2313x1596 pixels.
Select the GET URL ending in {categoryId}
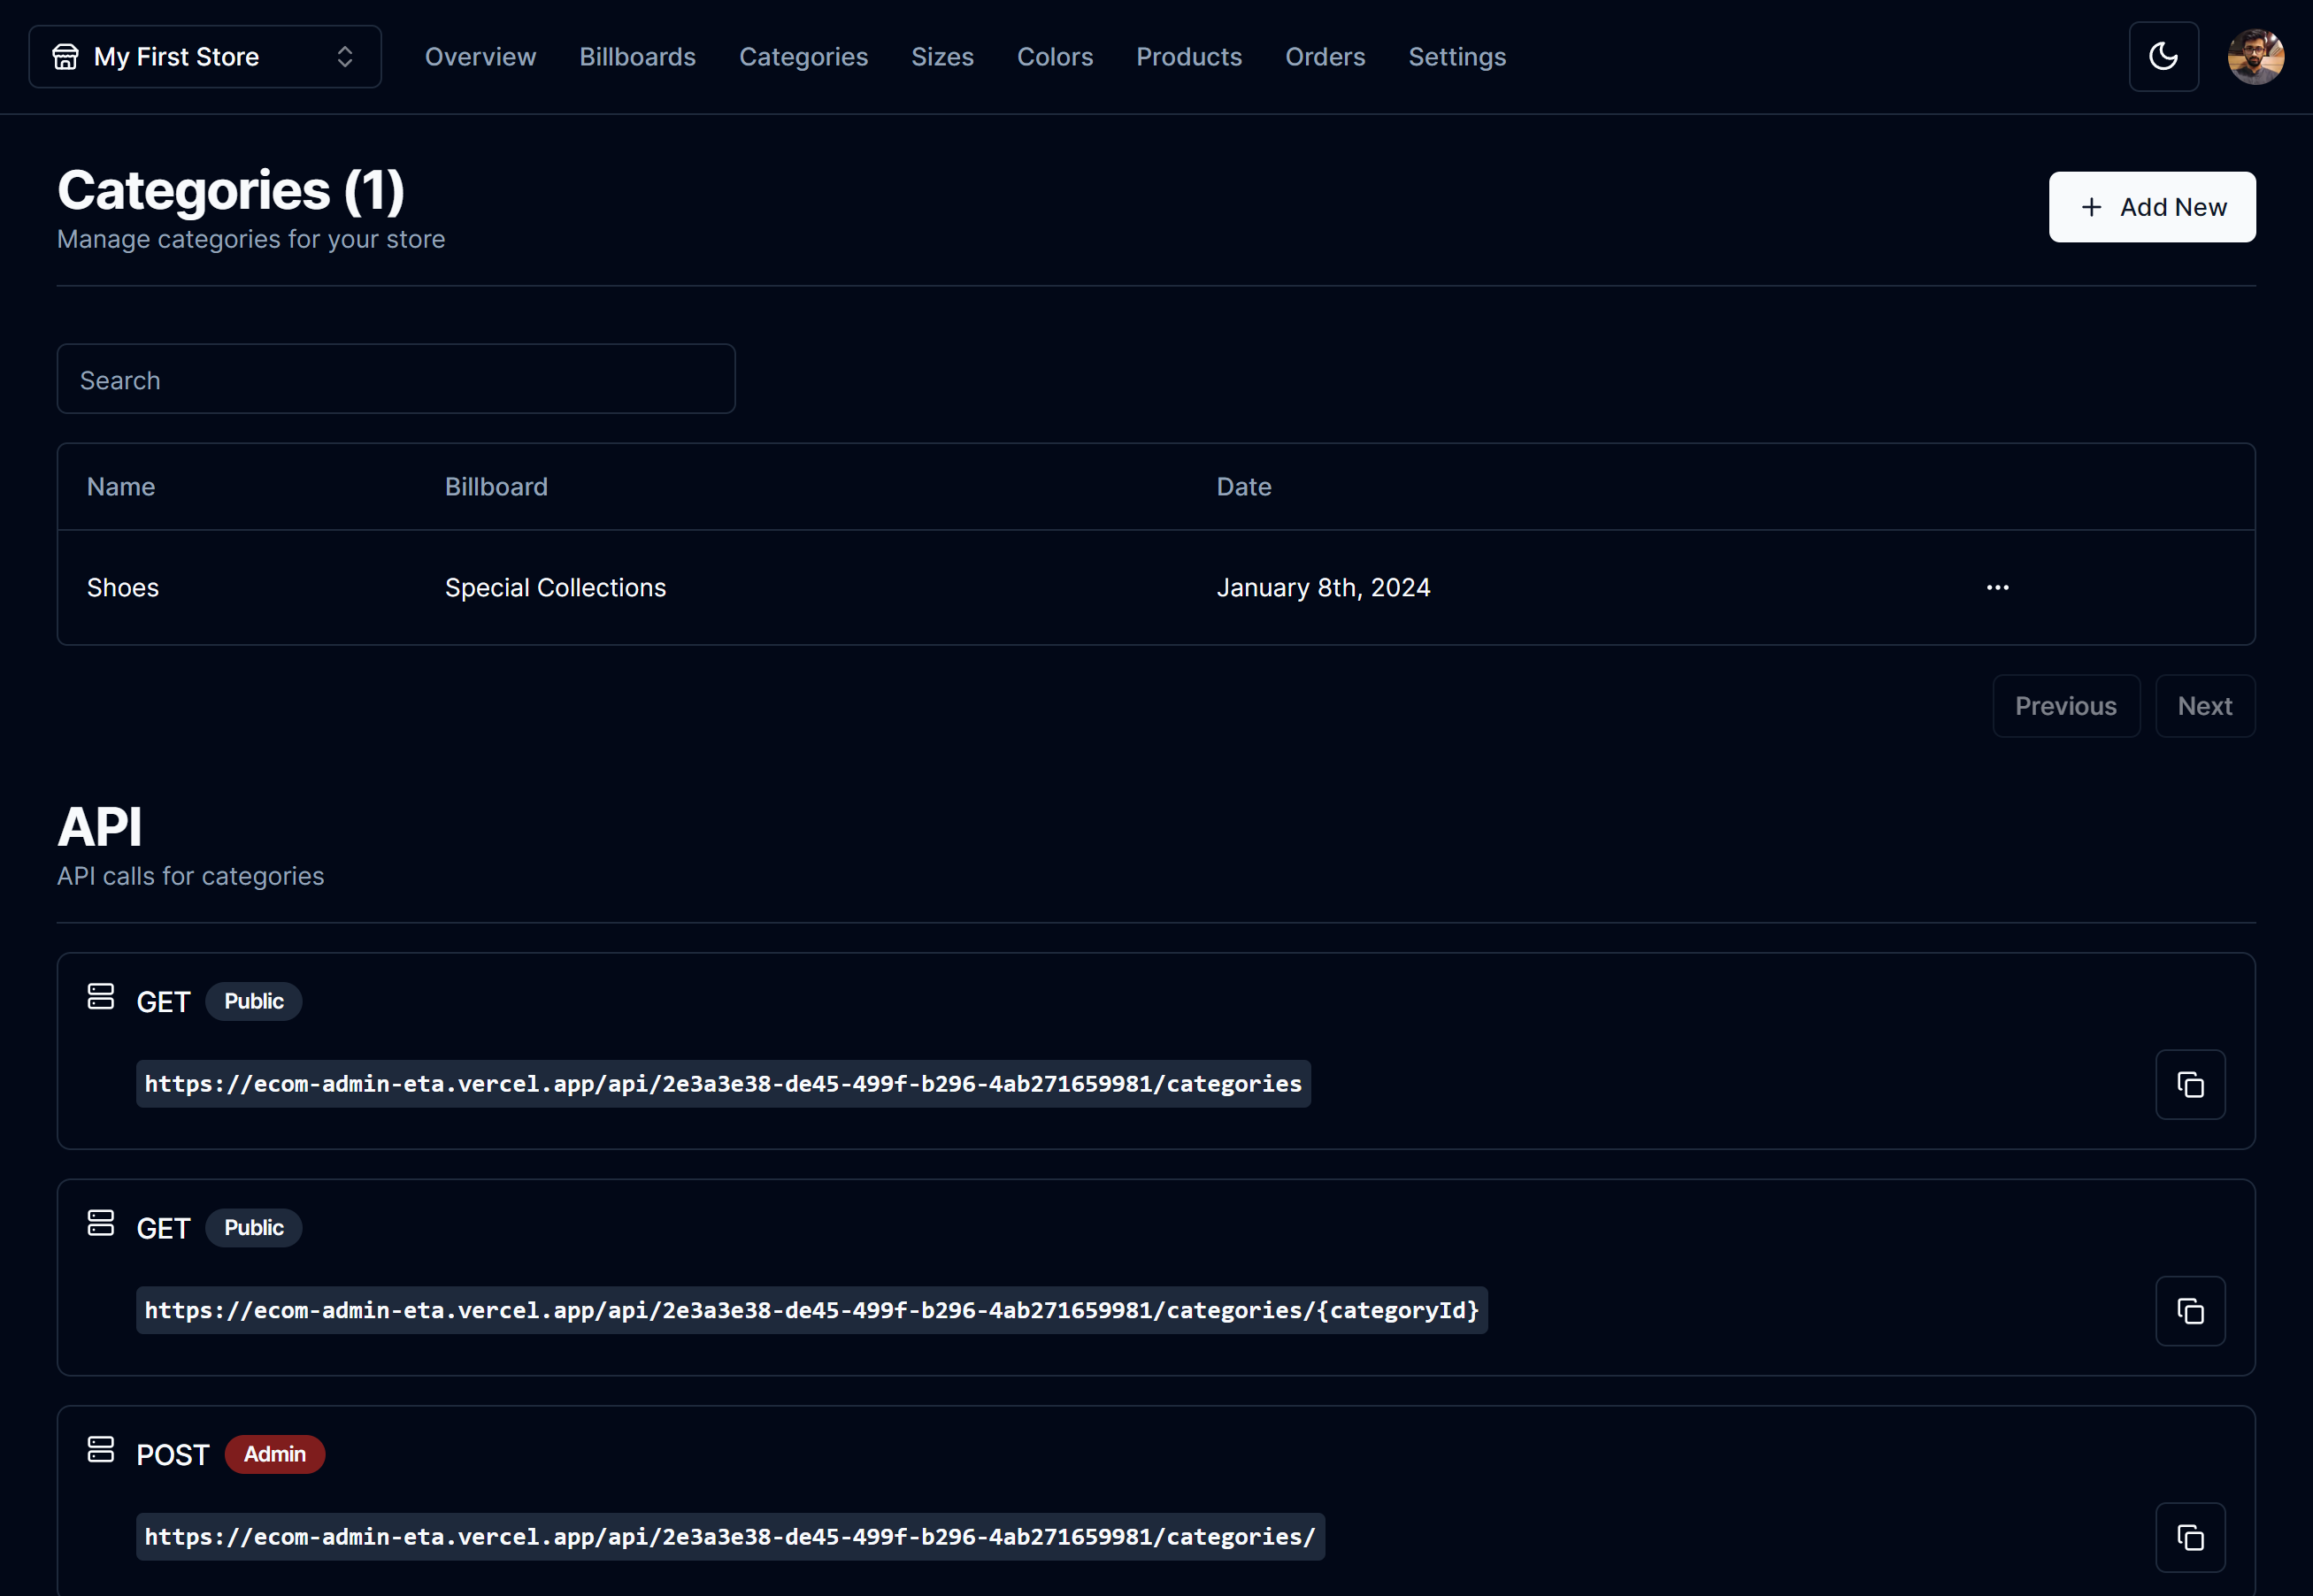[x=812, y=1311]
